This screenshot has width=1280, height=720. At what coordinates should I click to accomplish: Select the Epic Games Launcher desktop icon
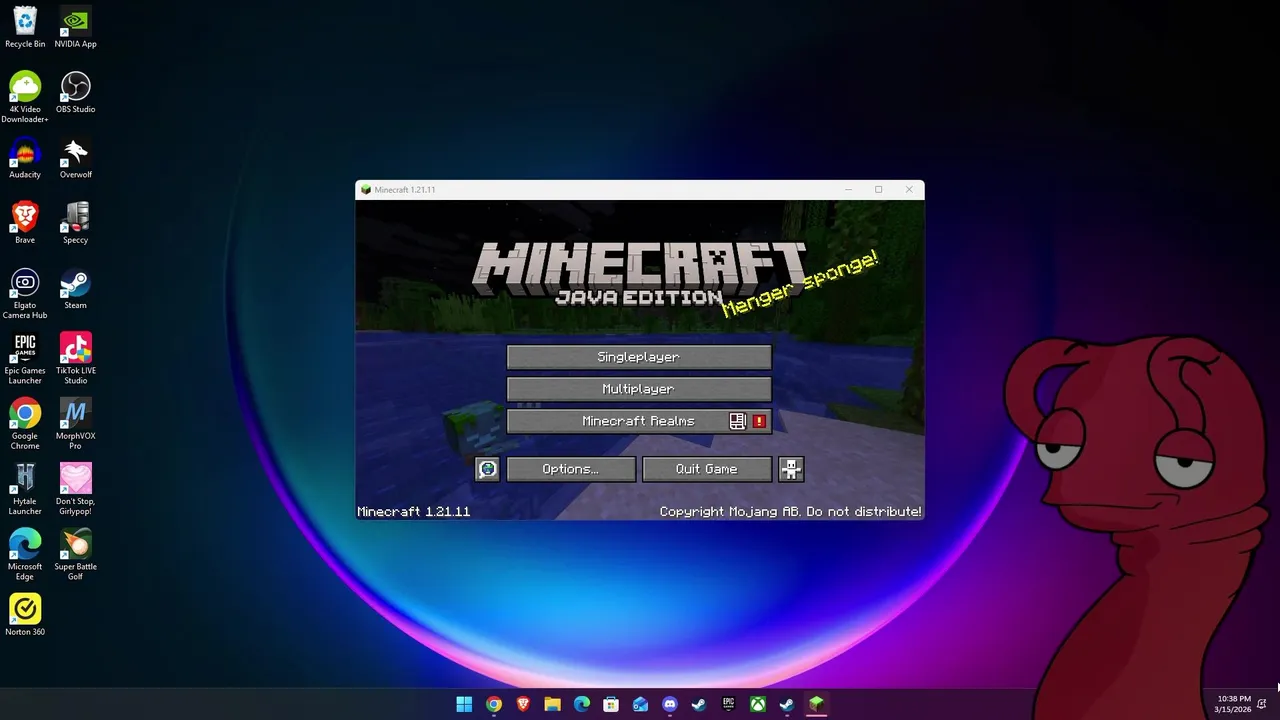tap(25, 358)
